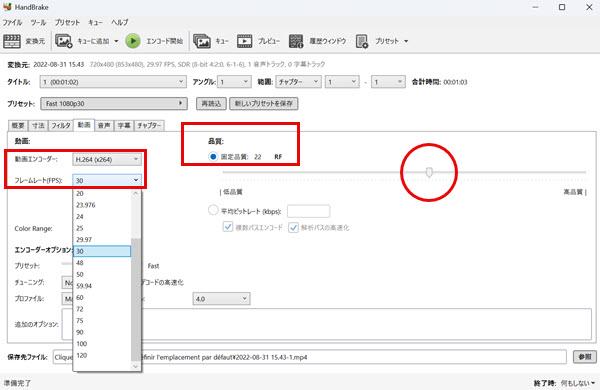Click the average bitrate input field
Screen dimensions: 600x390
click(x=308, y=211)
